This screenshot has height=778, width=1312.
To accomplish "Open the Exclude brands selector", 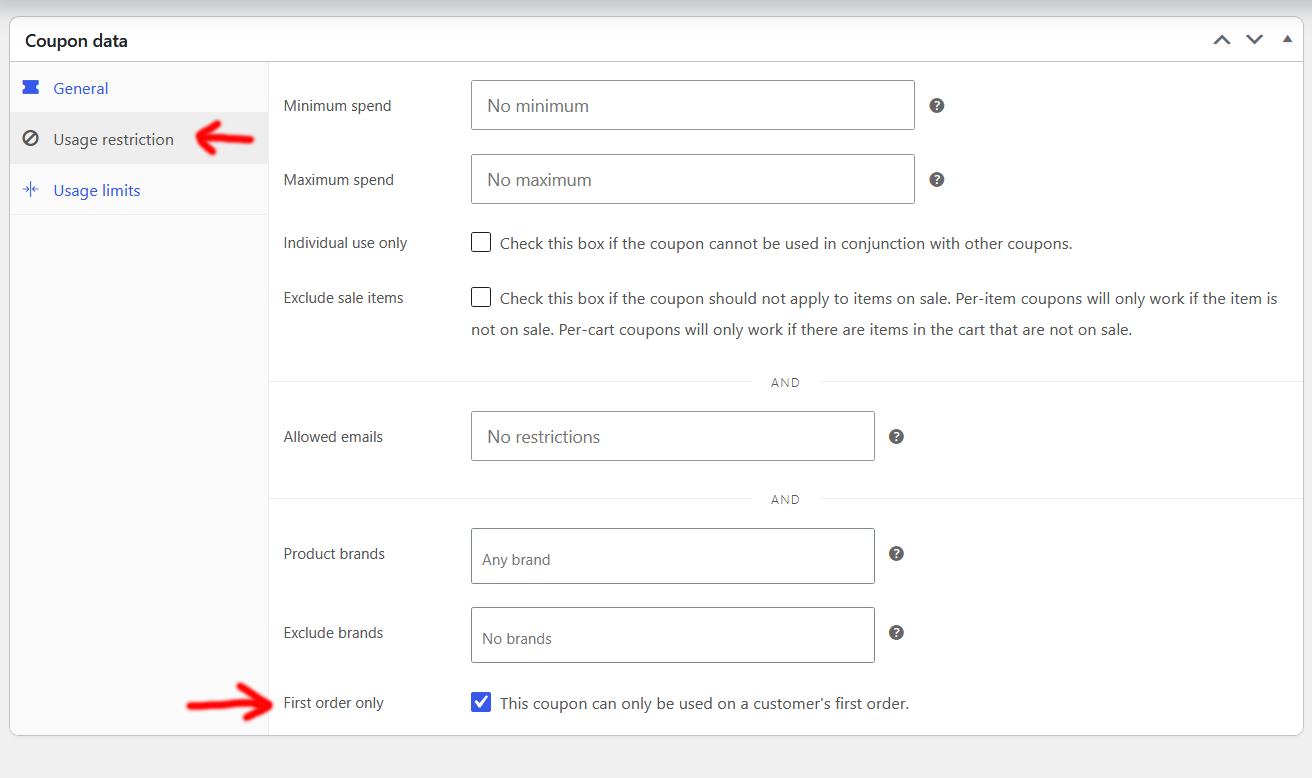I will (x=672, y=635).
